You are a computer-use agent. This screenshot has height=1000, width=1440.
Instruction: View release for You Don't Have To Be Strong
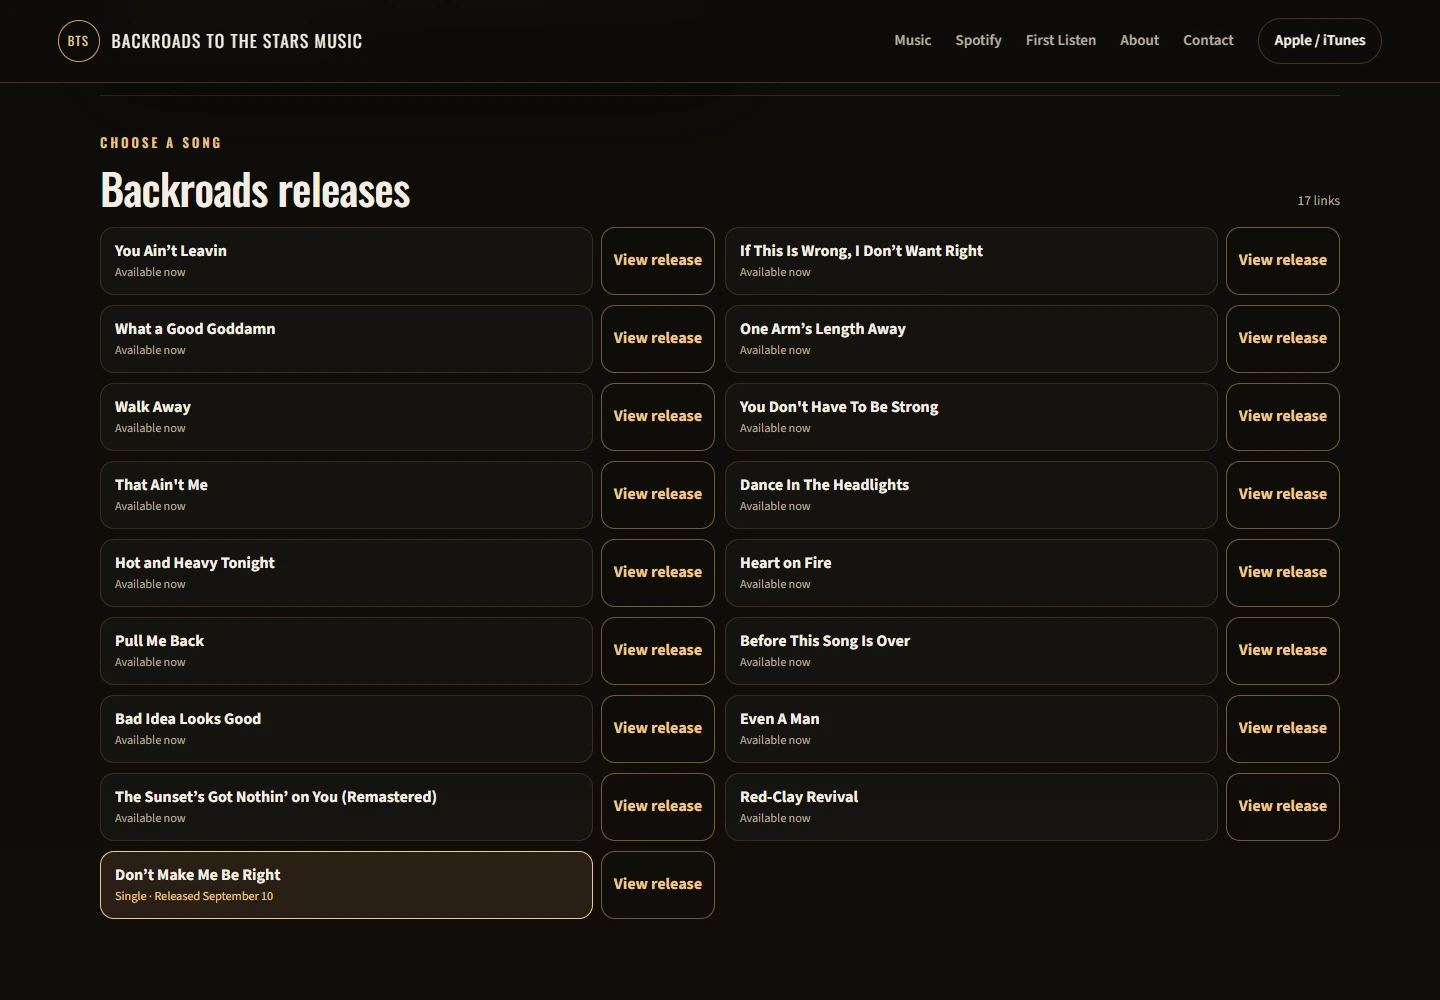tap(1283, 417)
